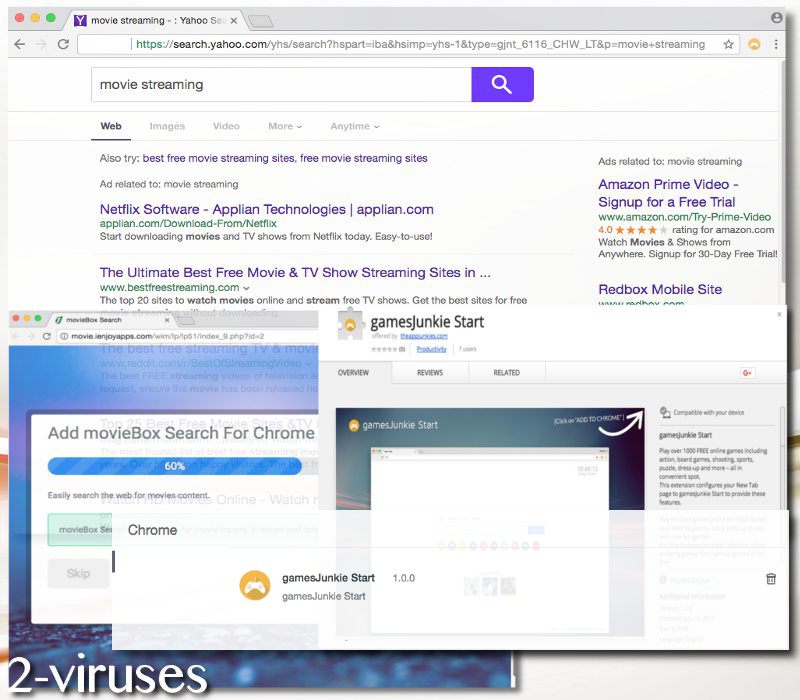800x700 pixels.
Task: Click theappjunkies.com publisher link
Action: [424, 336]
